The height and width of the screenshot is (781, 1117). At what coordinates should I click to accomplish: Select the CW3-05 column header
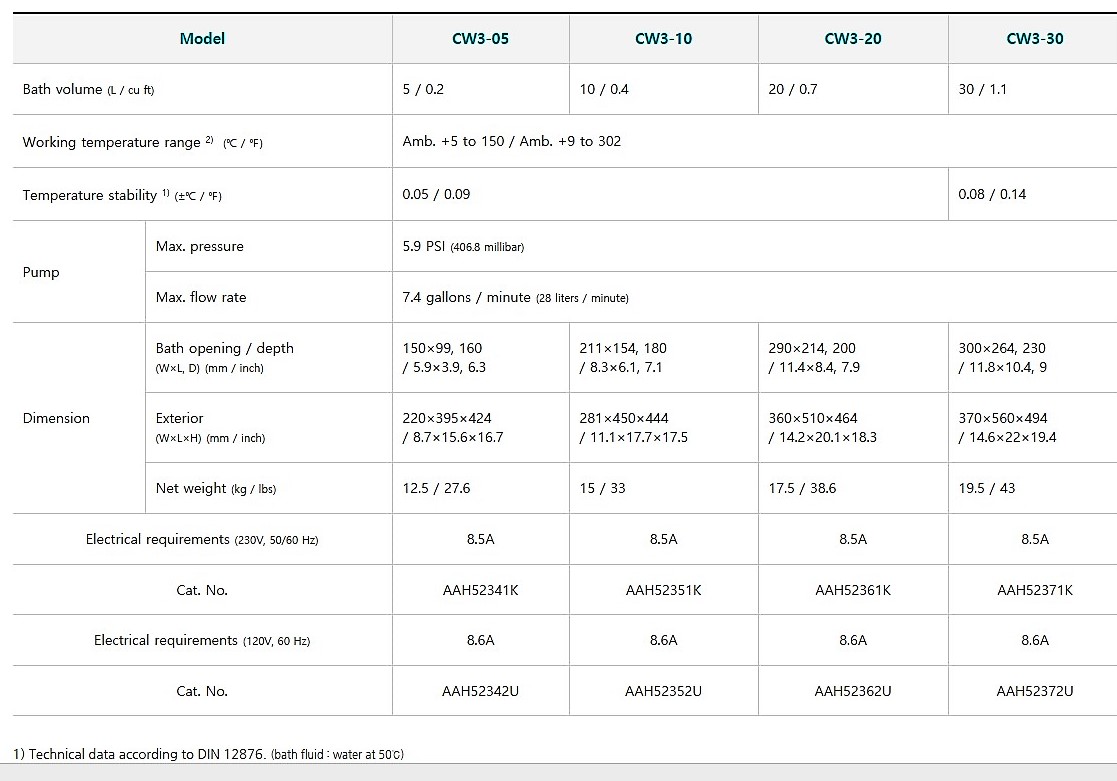[480, 39]
